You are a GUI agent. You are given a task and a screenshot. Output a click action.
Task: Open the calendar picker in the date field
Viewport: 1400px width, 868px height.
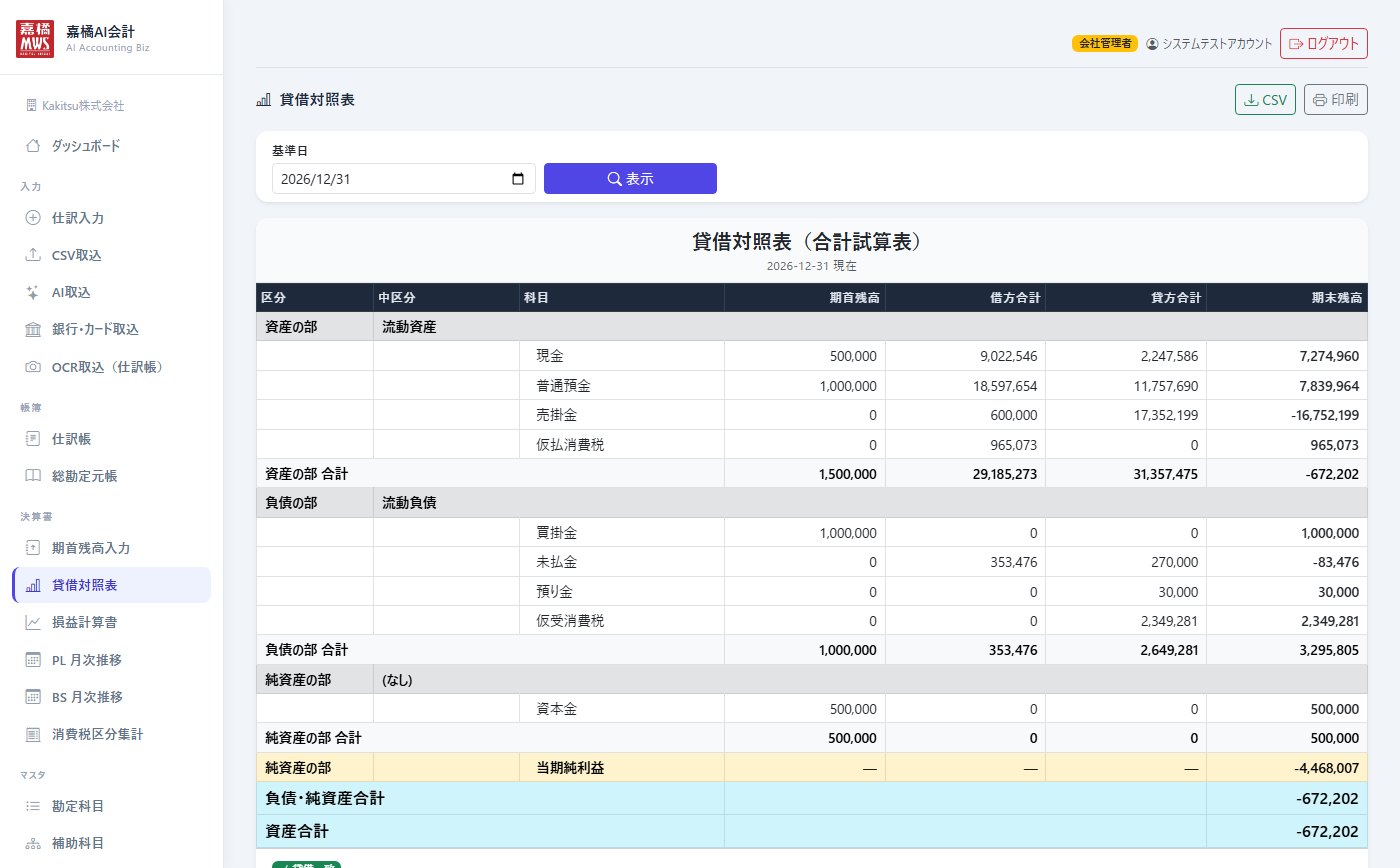[518, 179]
